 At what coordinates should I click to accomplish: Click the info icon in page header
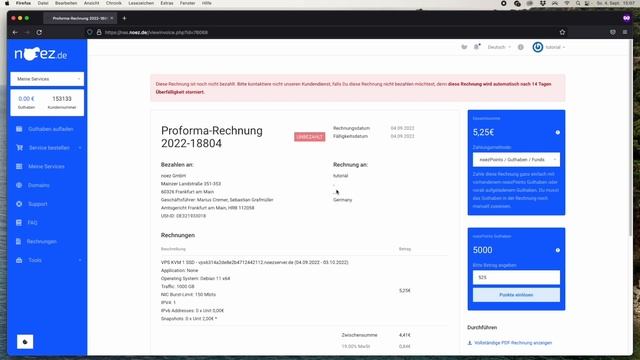click(521, 47)
